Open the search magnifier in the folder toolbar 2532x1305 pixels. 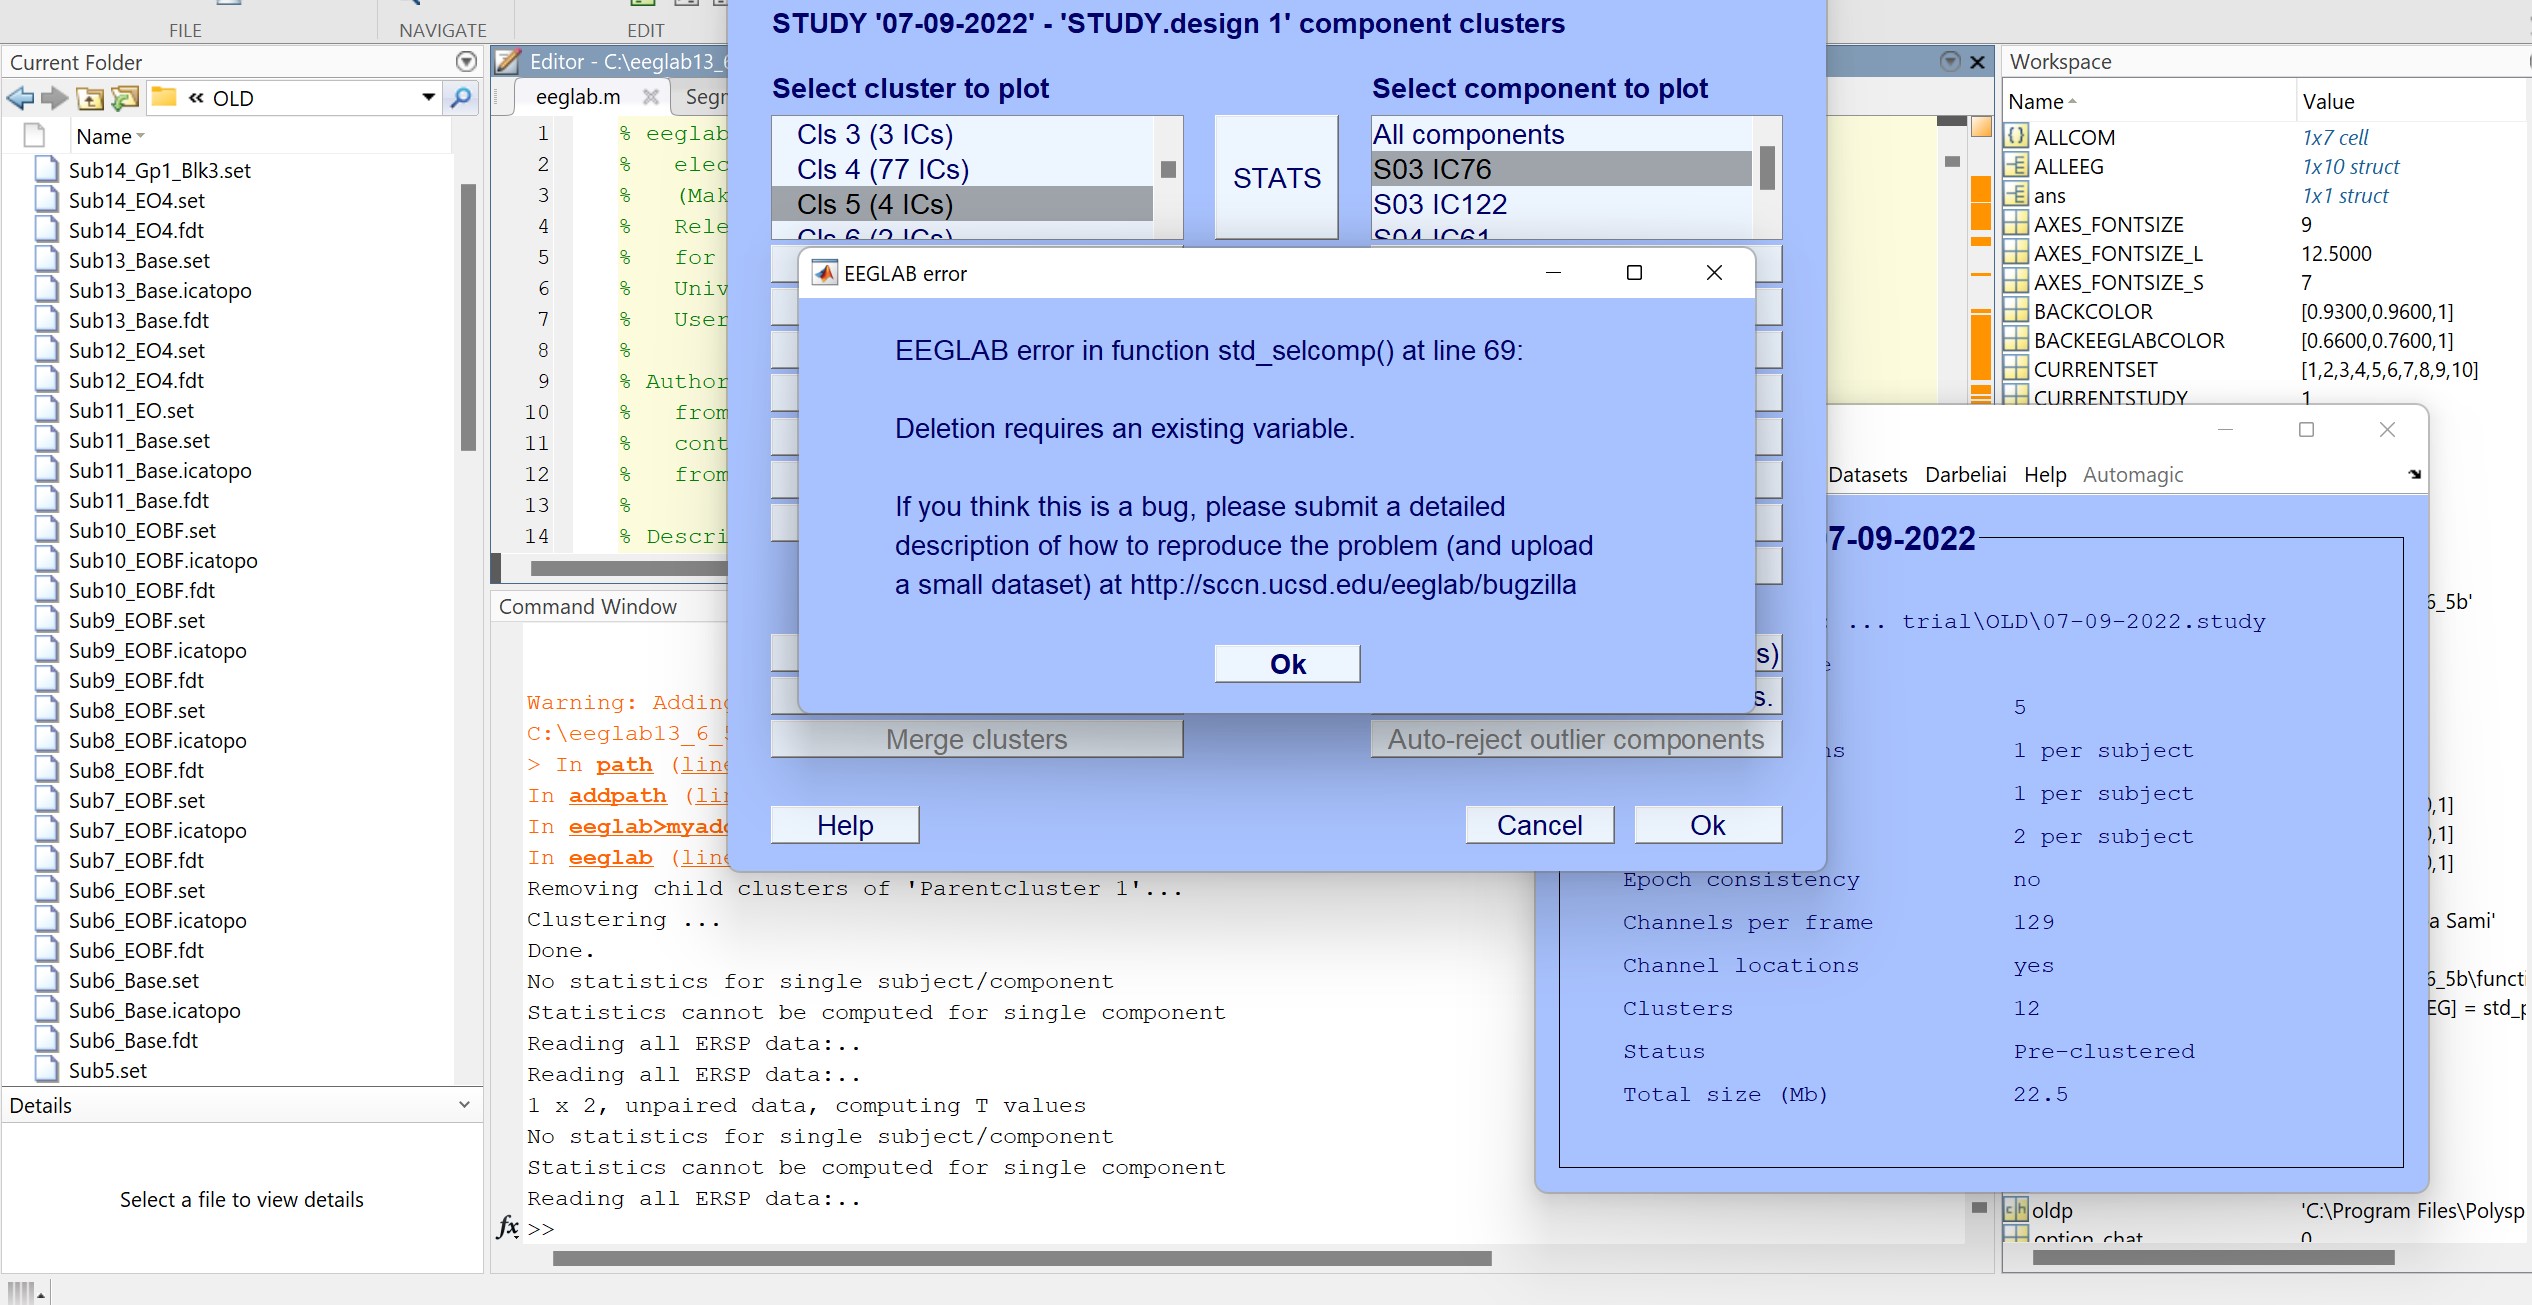(x=461, y=98)
